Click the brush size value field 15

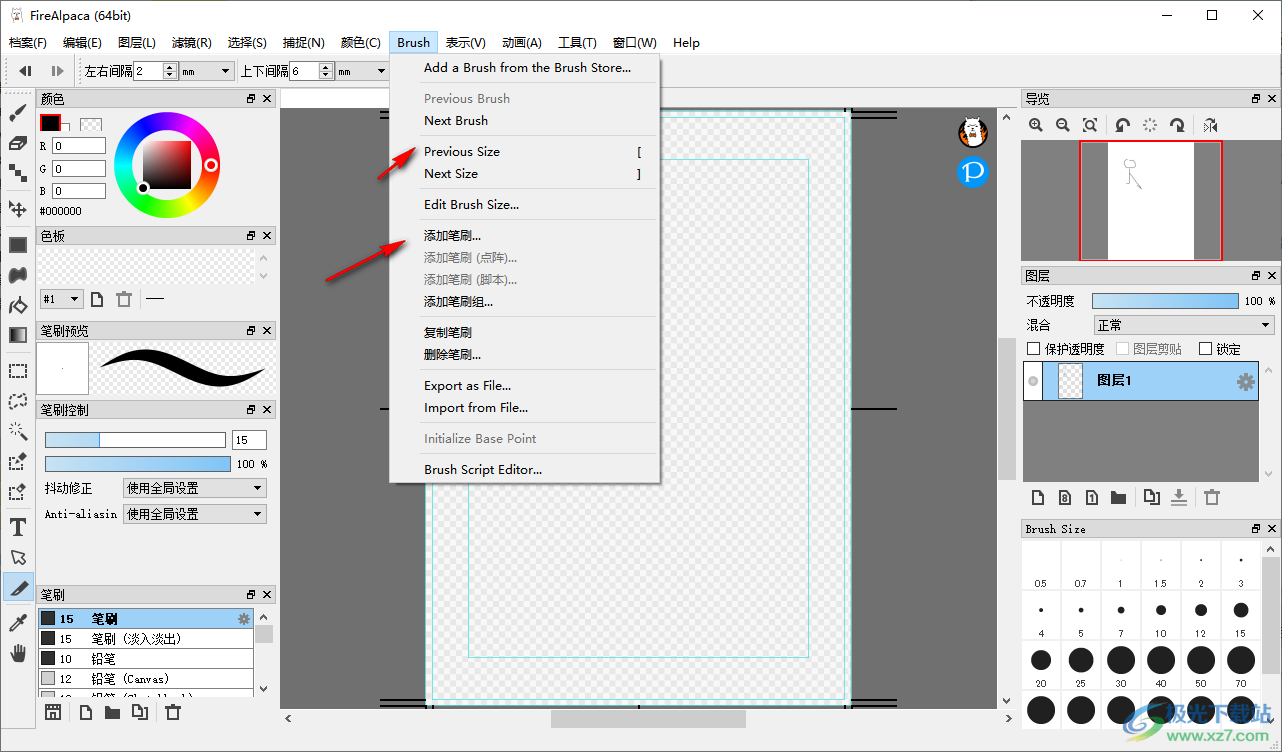click(x=249, y=440)
